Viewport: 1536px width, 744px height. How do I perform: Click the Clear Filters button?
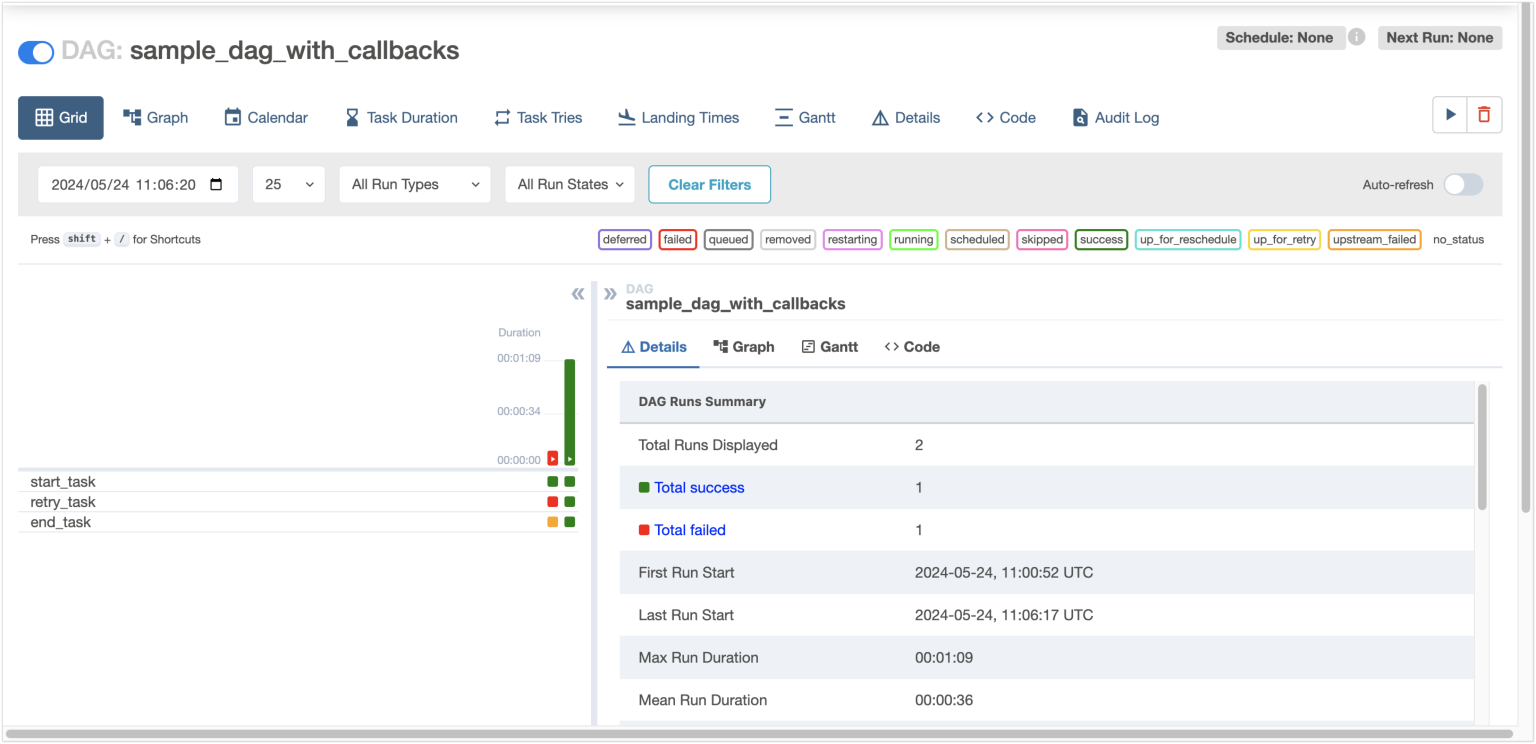[709, 184]
